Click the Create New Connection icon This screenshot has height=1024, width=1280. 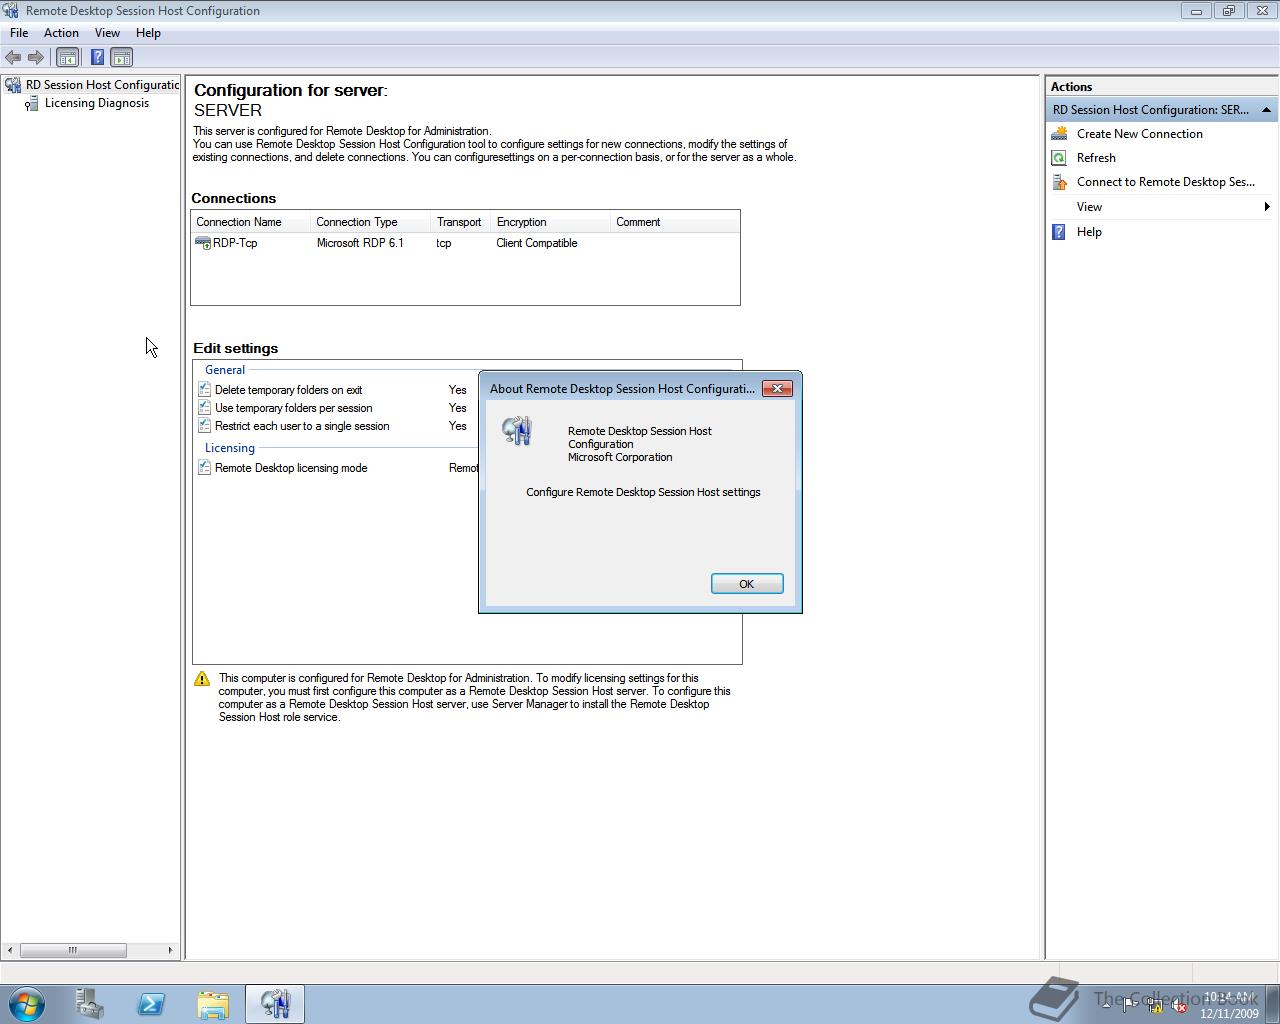pos(1059,133)
